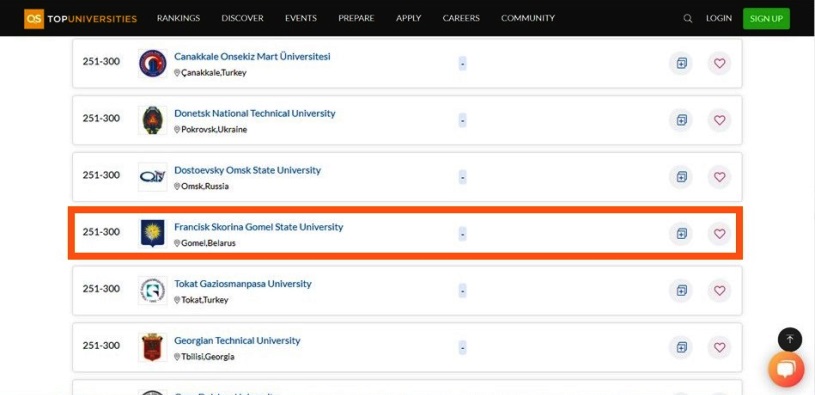Click the Tokat,Turkey location text
Screen dimensions: 815x395
tap(205, 300)
